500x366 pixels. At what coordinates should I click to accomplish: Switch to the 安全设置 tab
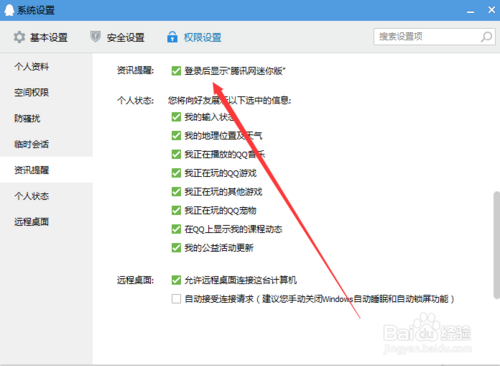(x=117, y=37)
